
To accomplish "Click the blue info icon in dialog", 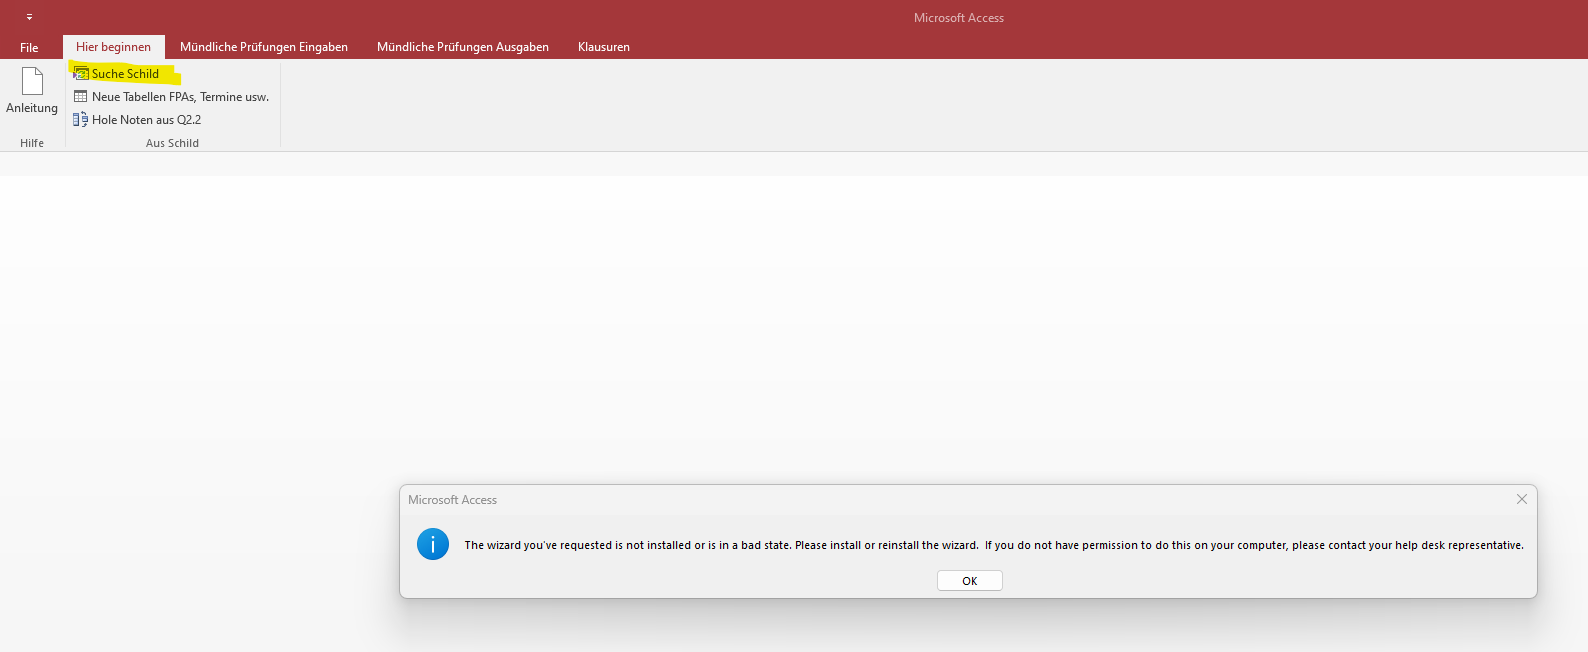I will (x=433, y=544).
